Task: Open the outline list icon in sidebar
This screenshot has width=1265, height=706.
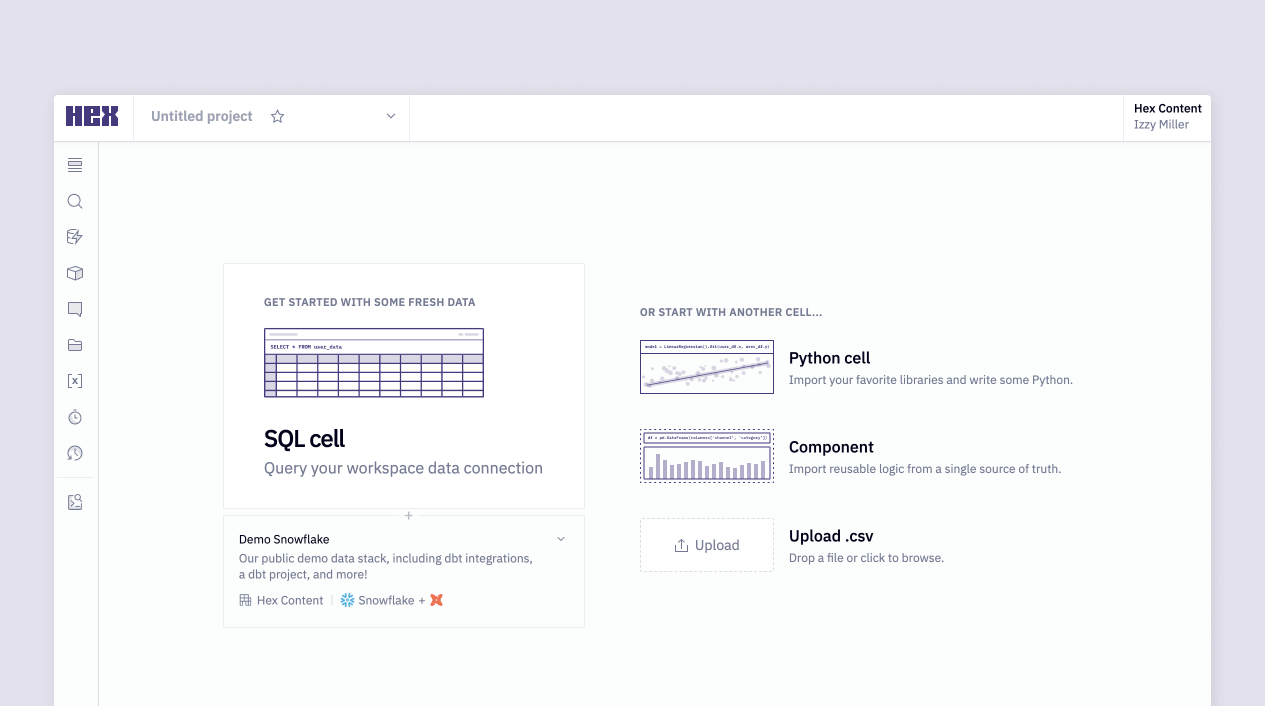Action: pos(75,165)
